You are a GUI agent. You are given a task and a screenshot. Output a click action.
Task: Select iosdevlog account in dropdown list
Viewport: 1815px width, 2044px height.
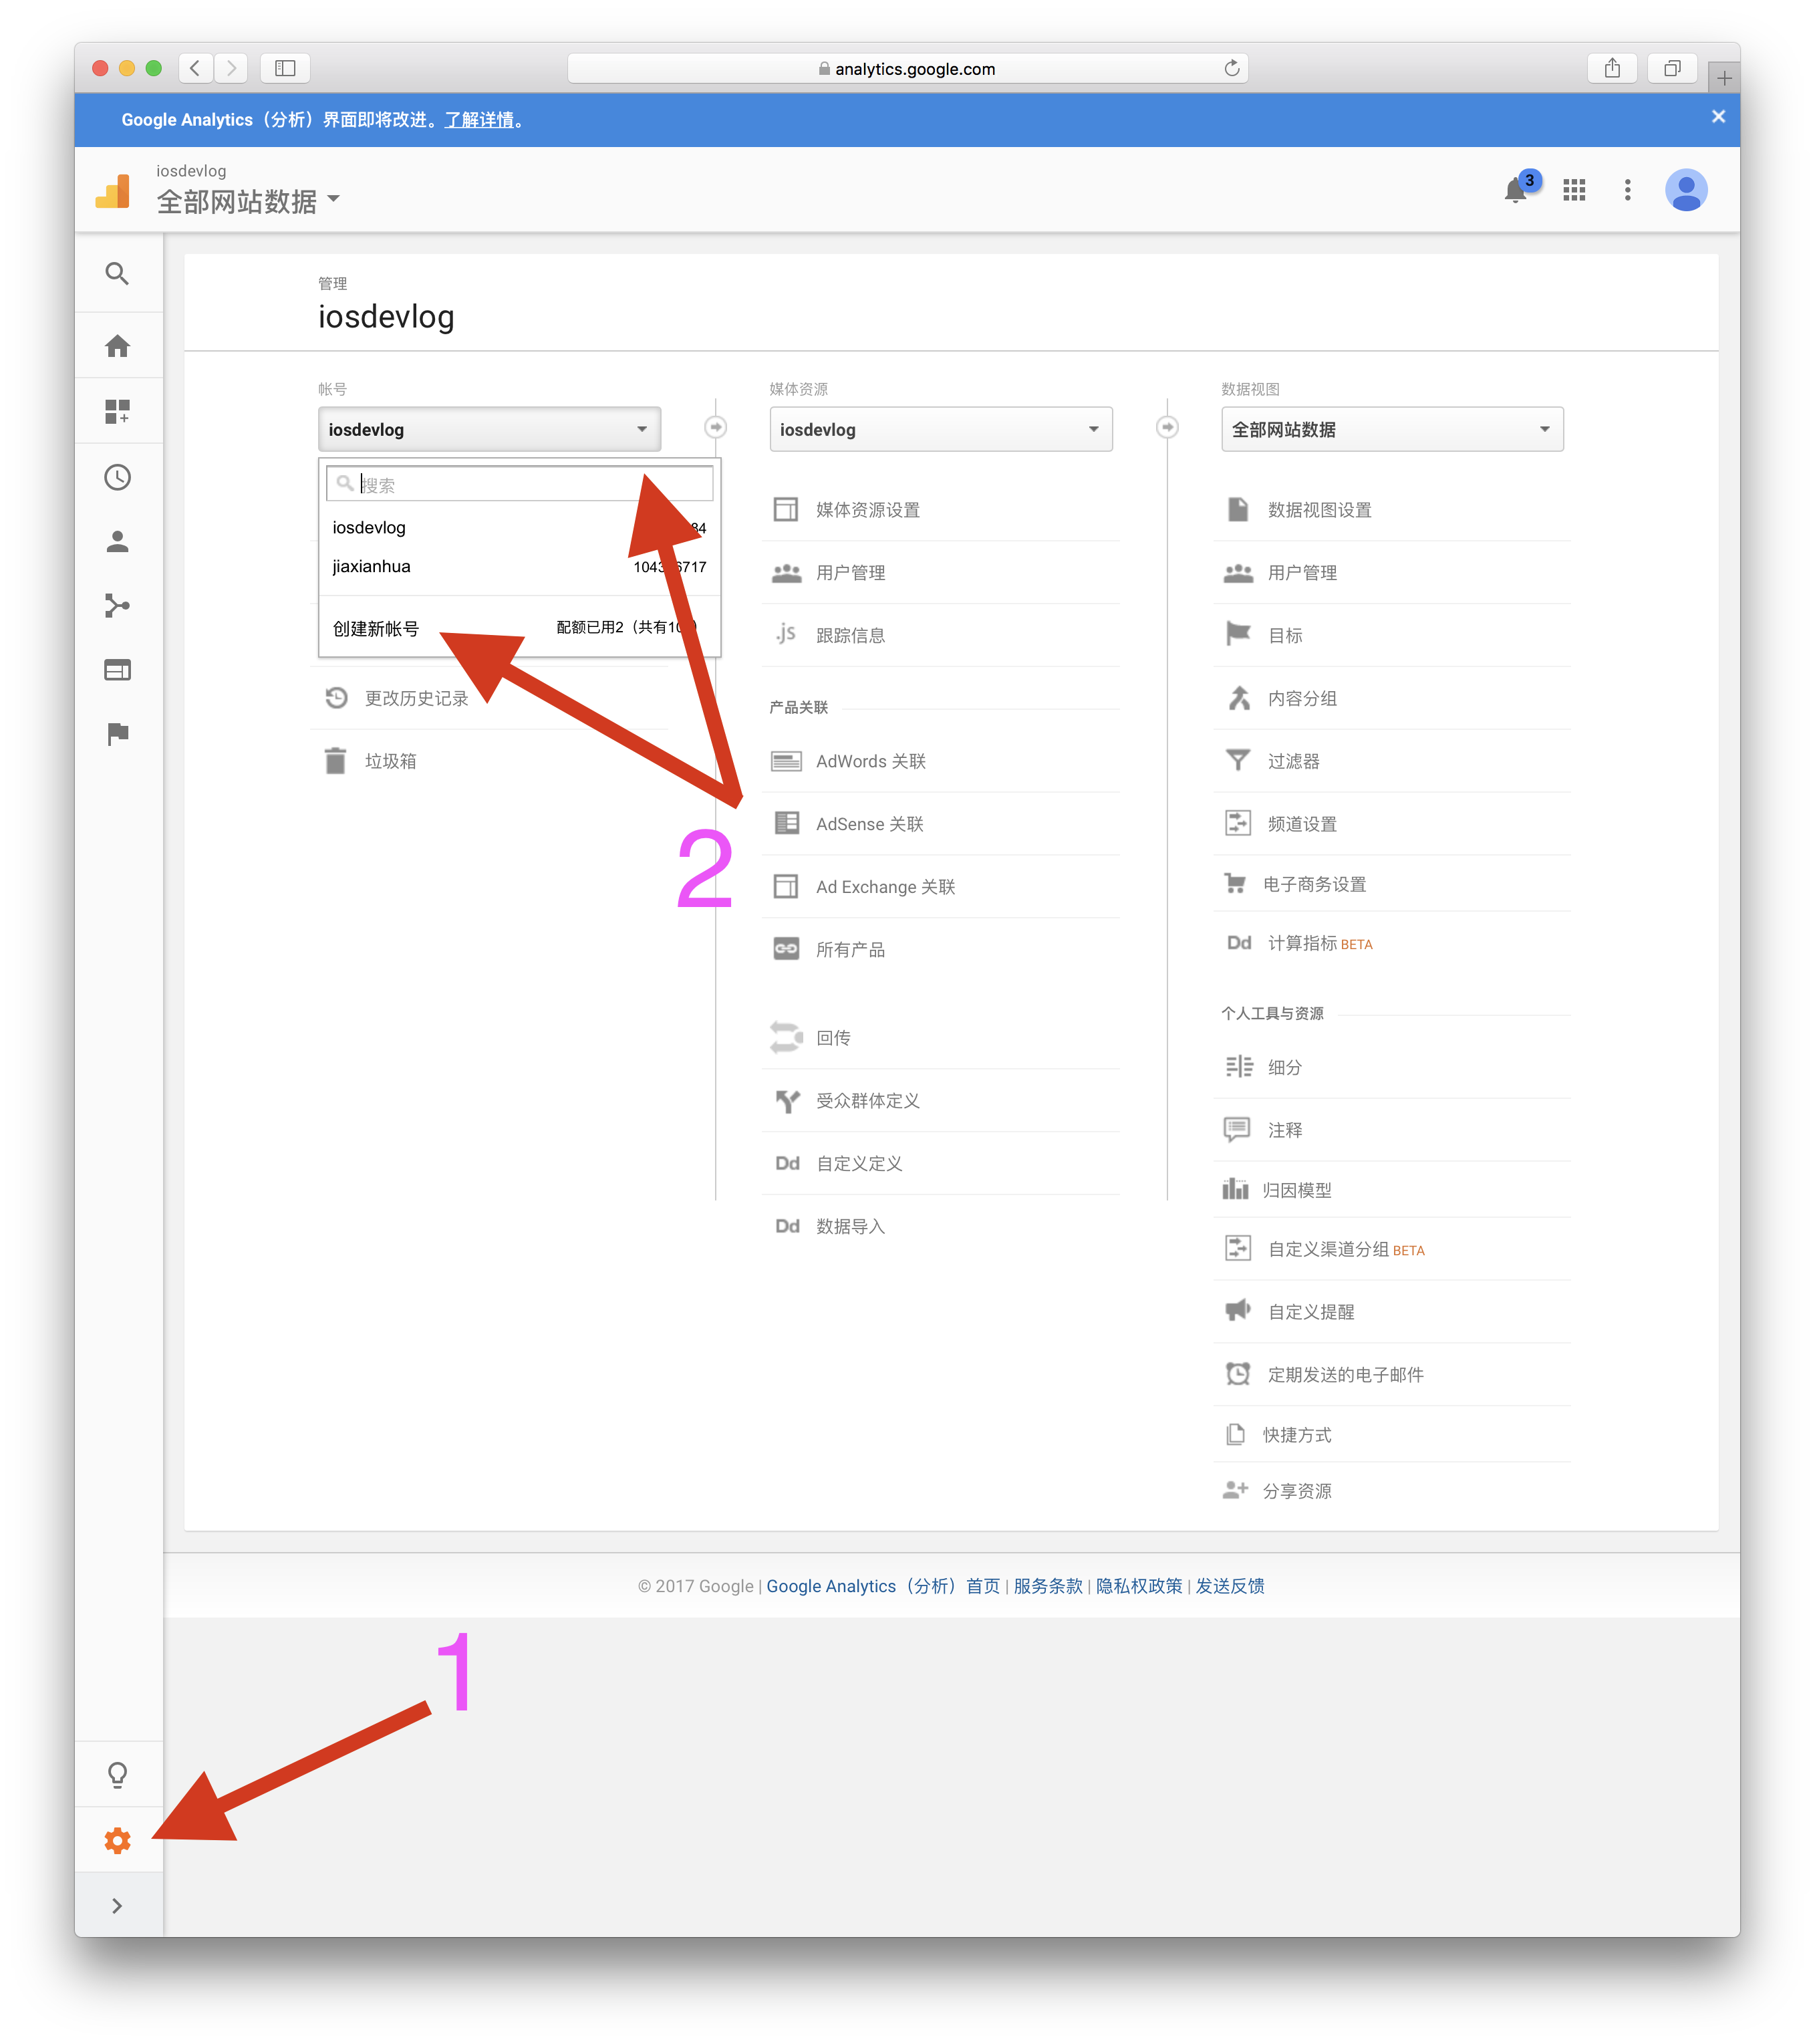click(x=519, y=527)
